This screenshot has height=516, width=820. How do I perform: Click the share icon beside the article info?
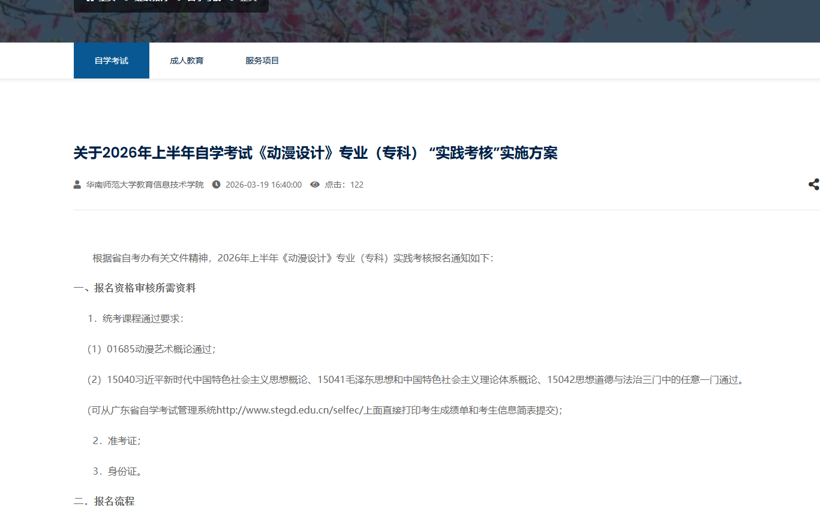pos(813,184)
